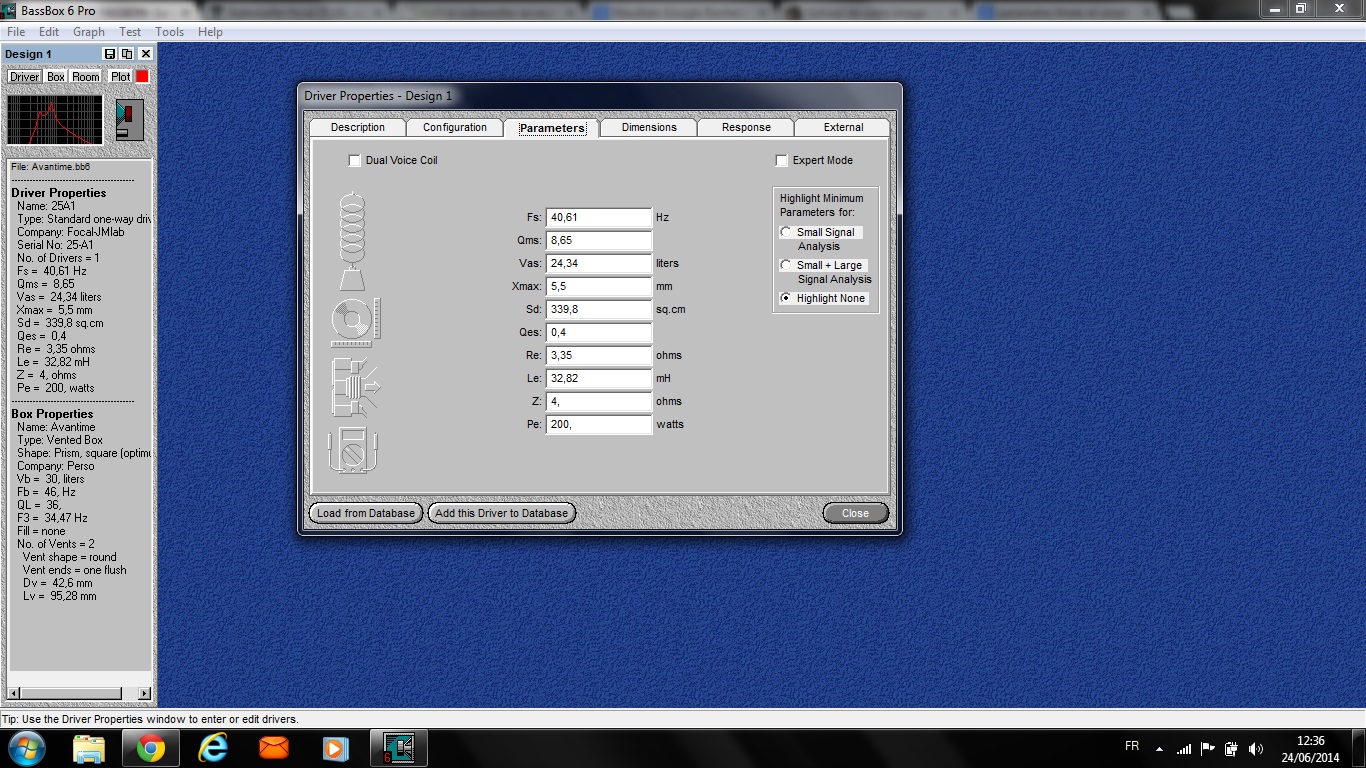1366x768 pixels.
Task: Click the duplicate design icon in Design 1 header
Action: coord(127,54)
